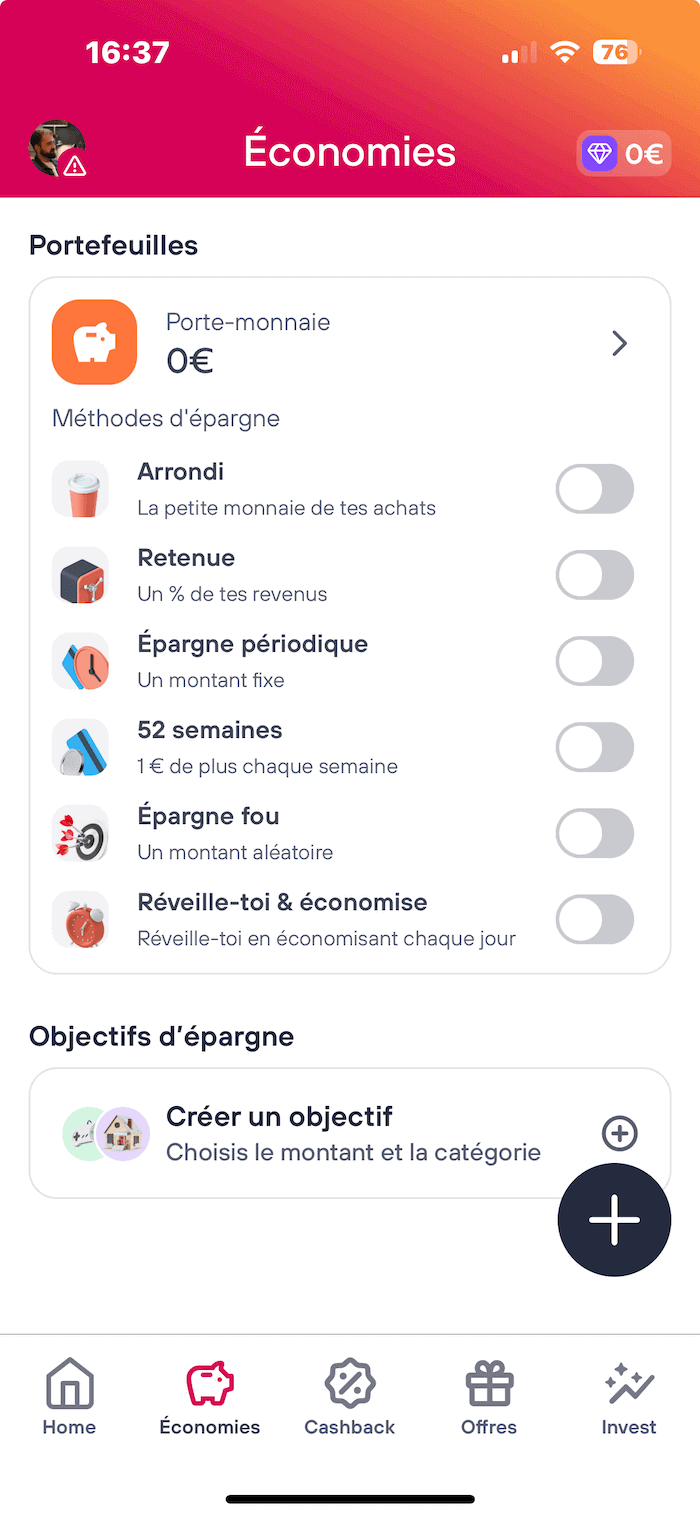Open the Offres tab
The image size is (700, 1518).
tap(489, 1397)
